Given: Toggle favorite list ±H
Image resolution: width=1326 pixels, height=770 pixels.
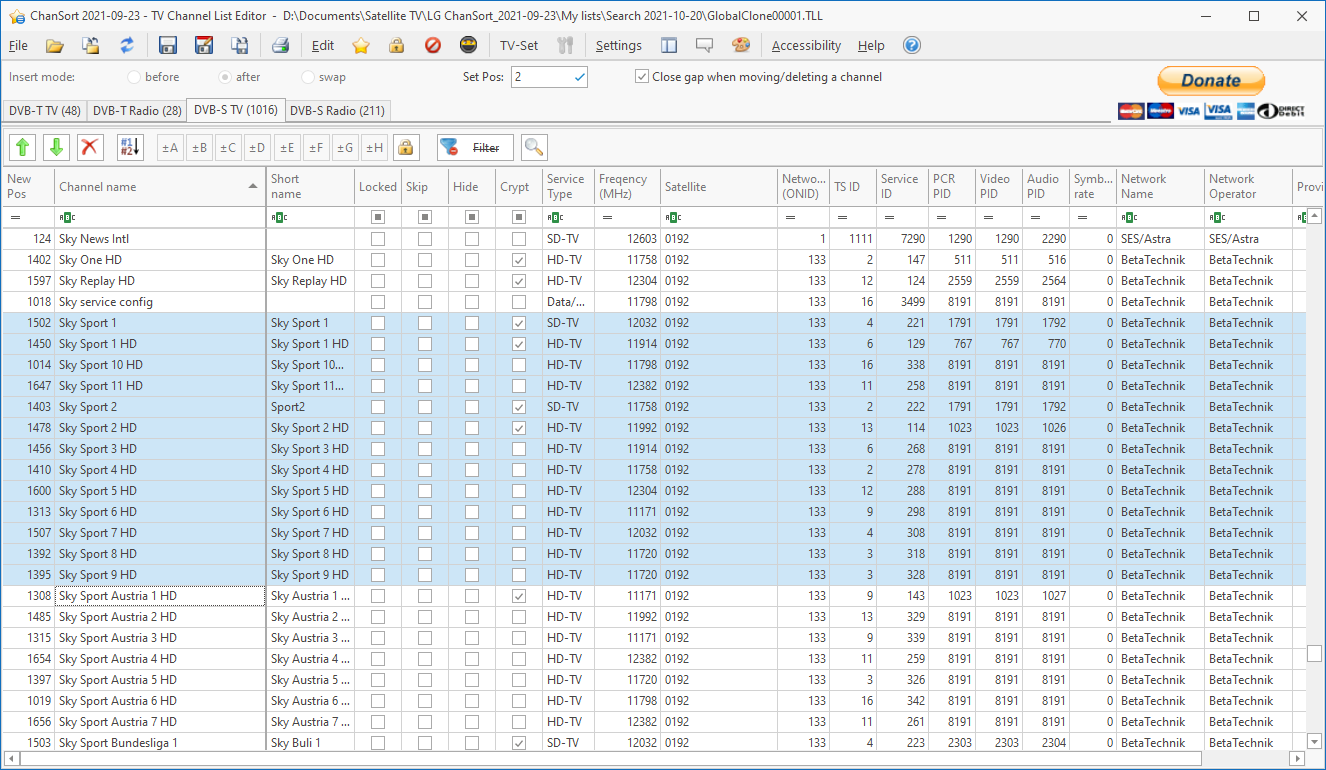Looking at the screenshot, I should (x=374, y=147).
